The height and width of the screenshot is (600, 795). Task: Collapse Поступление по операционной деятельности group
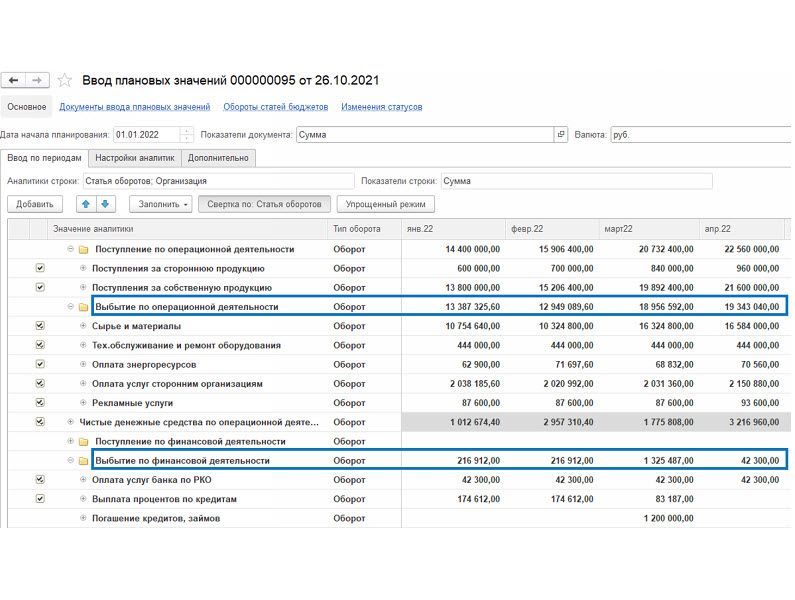pos(70,249)
